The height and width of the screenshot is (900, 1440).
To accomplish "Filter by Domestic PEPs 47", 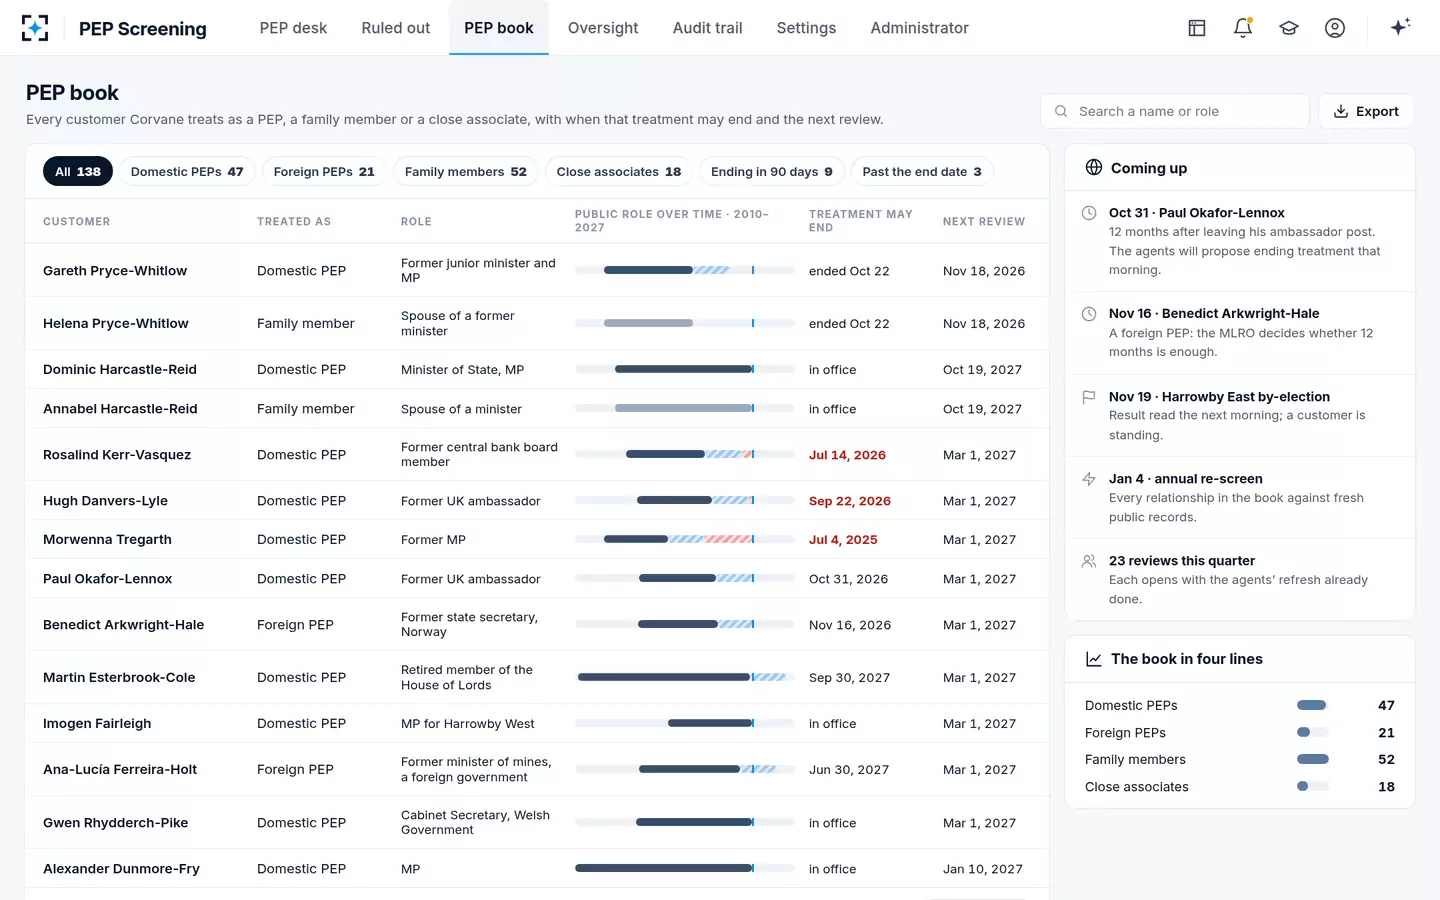I will (x=187, y=171).
